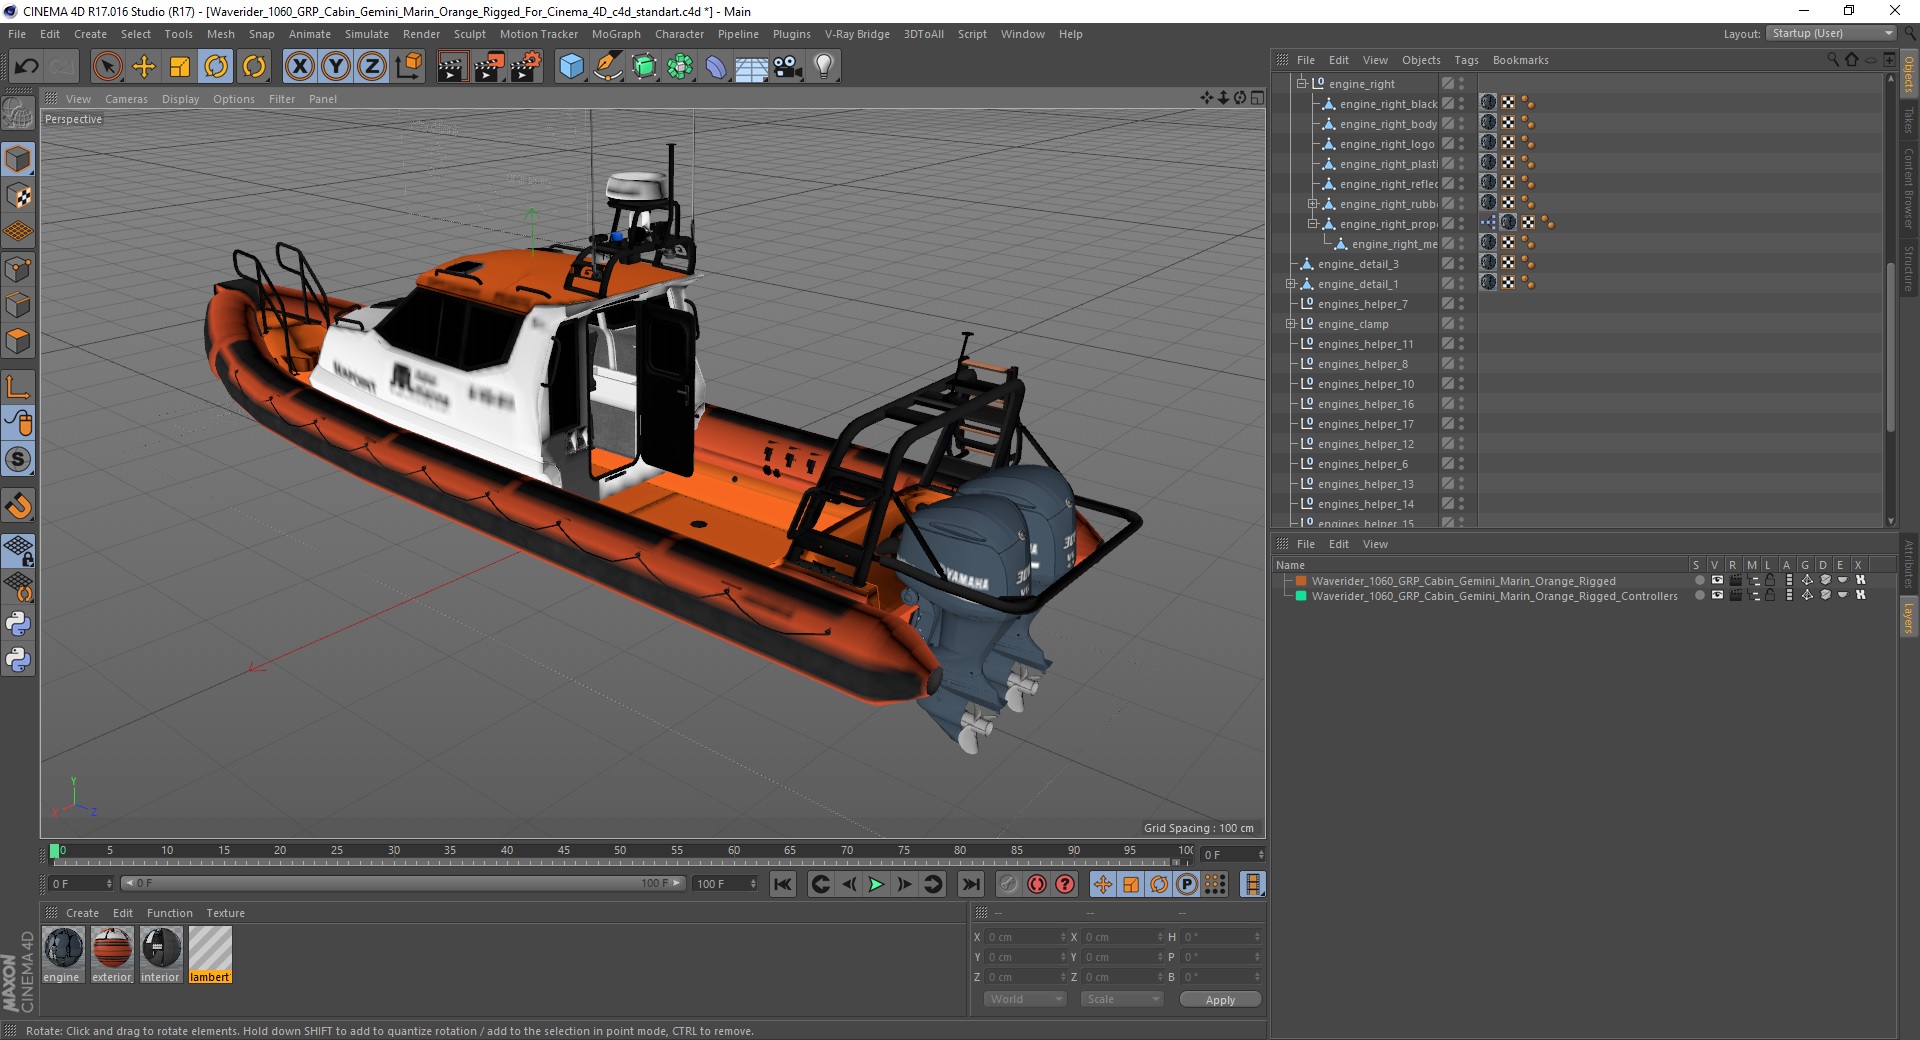Viewport: 1920px width, 1040px height.
Task: Open viewport Cameras menu
Action: coord(126,99)
